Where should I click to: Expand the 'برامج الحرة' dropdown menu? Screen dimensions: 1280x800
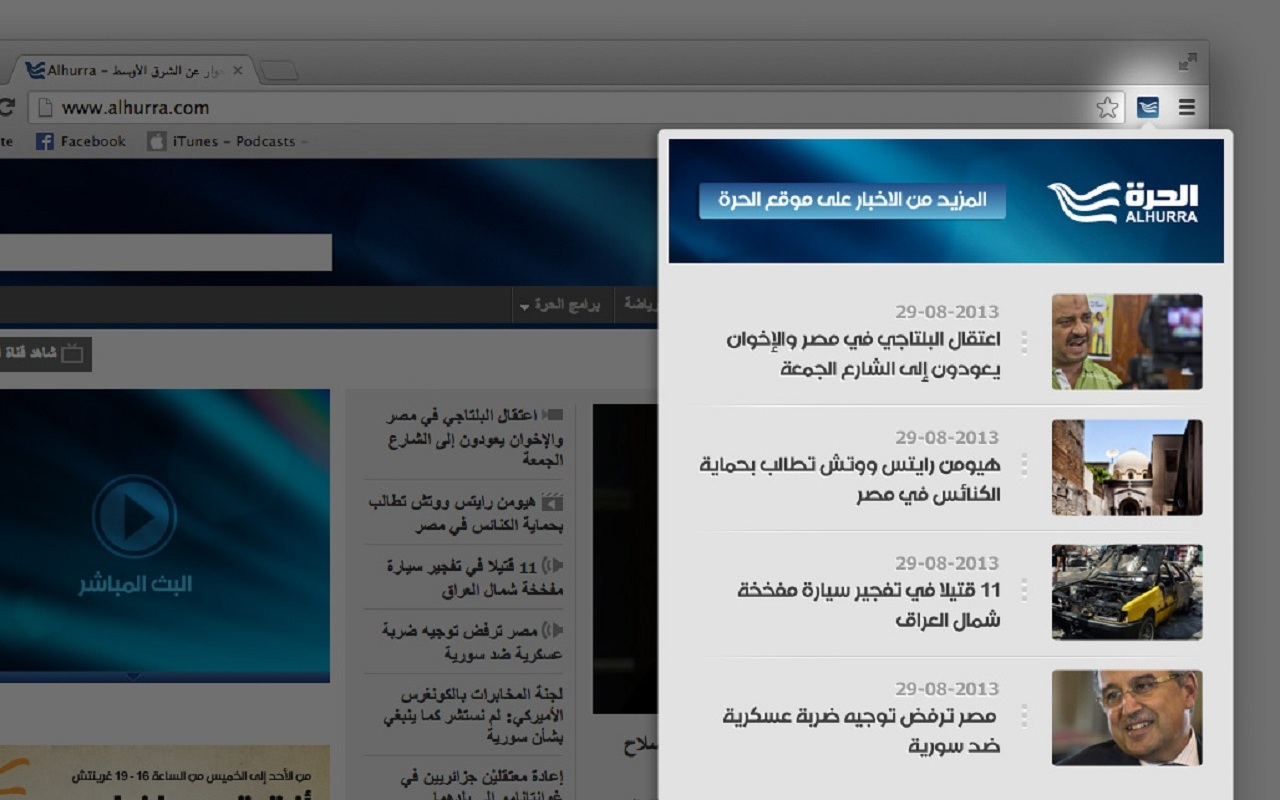tap(559, 305)
